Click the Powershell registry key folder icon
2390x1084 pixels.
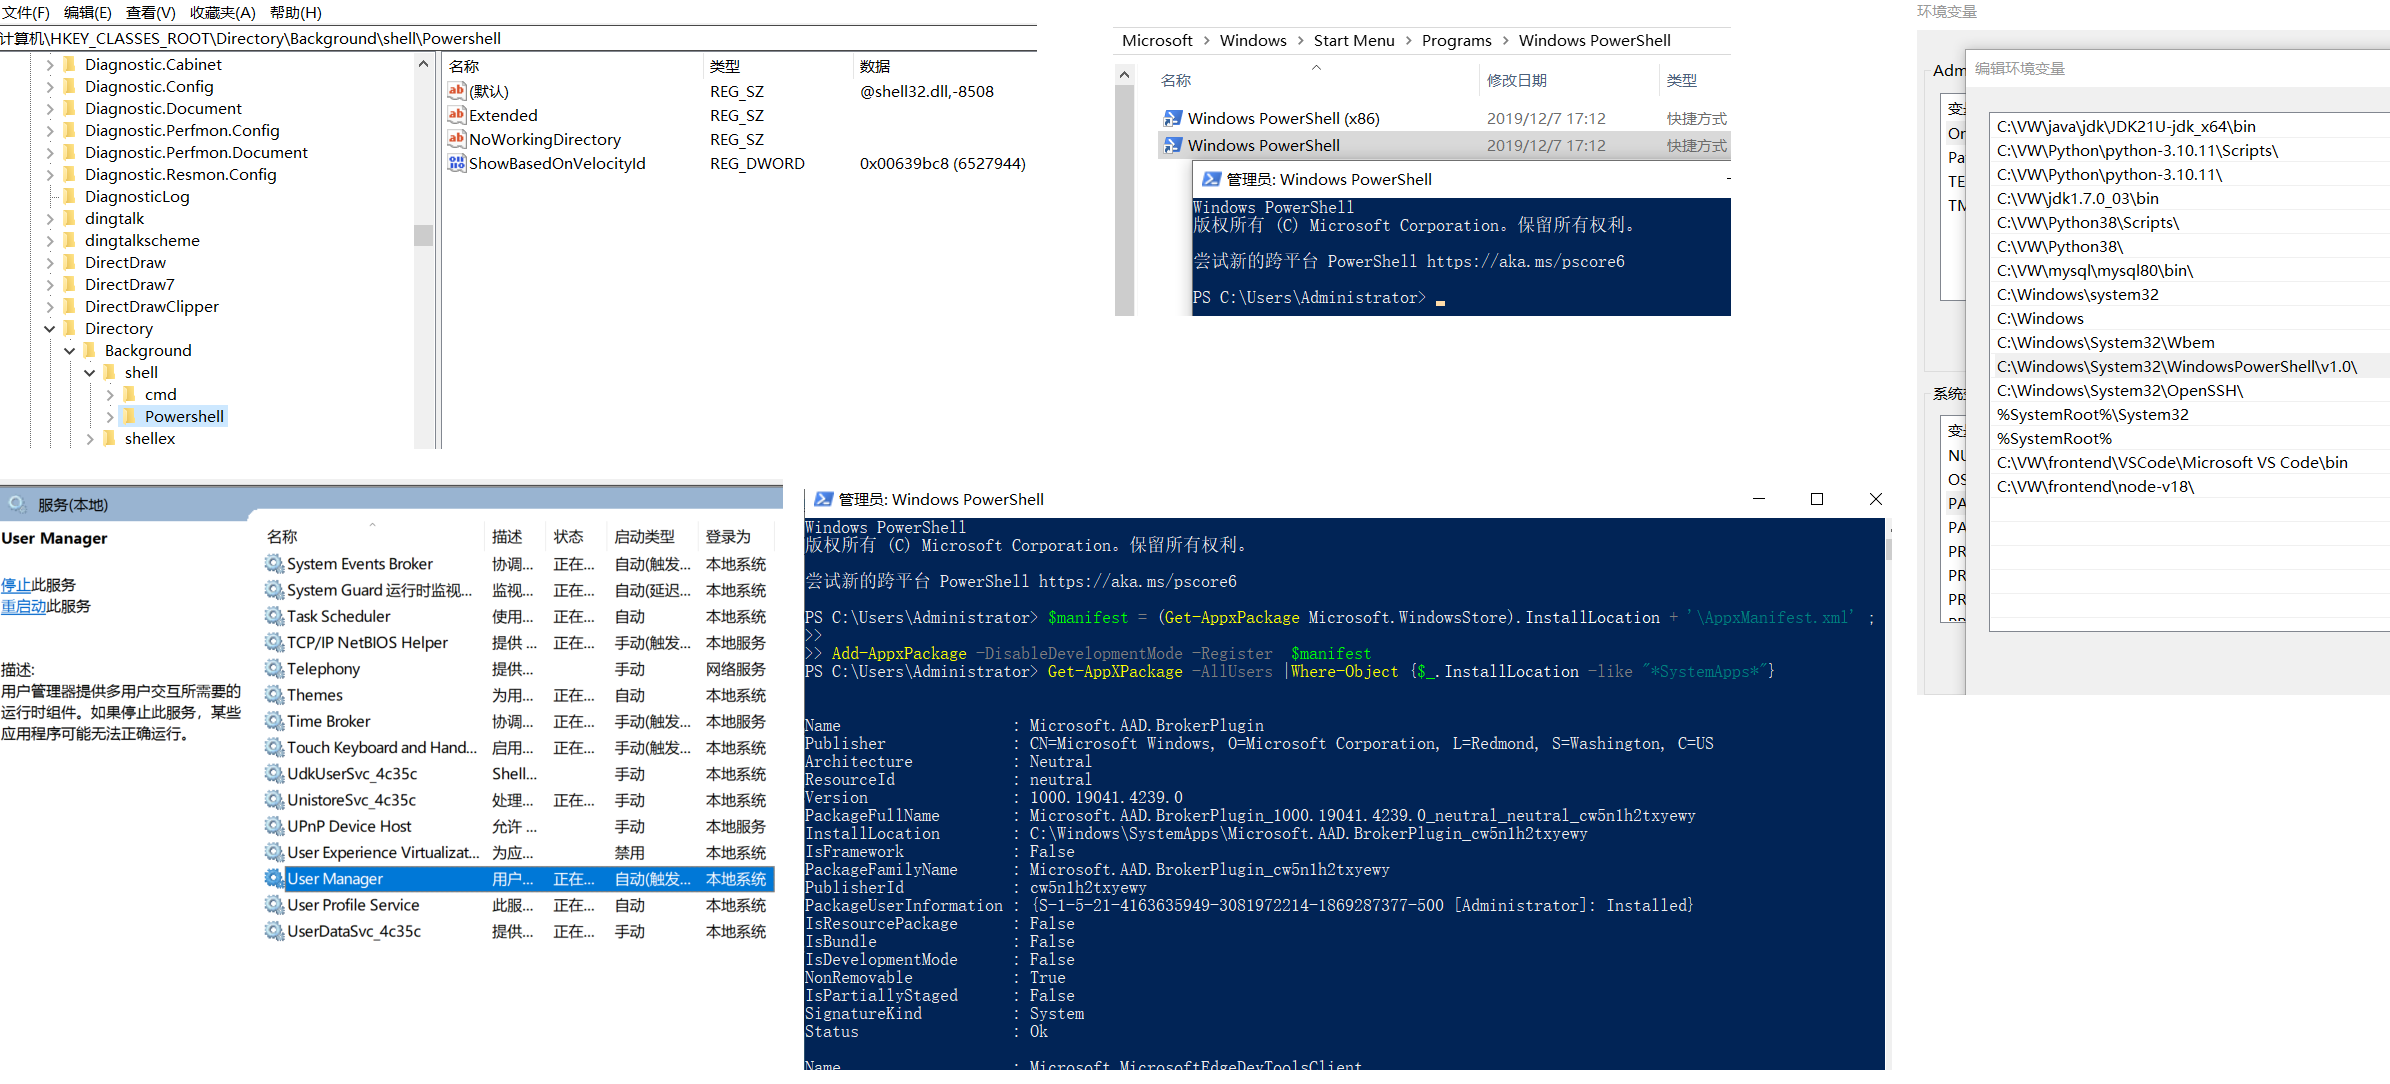(129, 416)
